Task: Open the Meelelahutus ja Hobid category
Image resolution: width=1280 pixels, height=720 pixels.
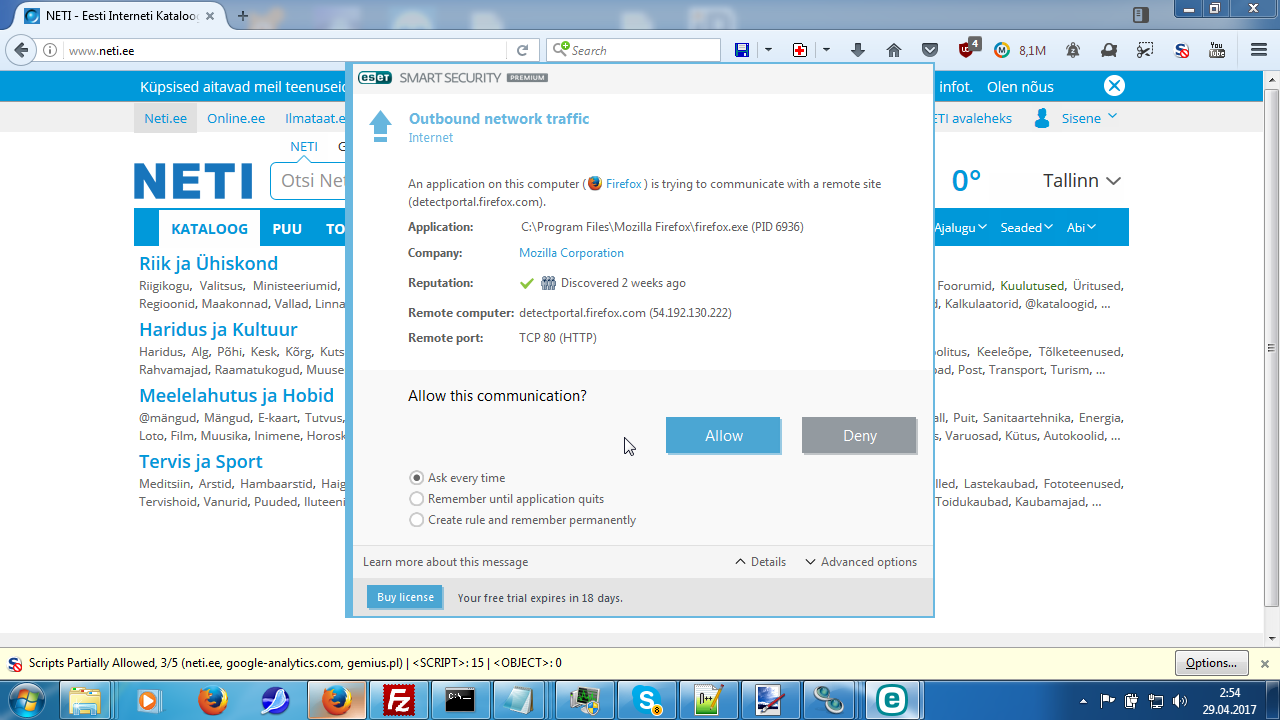Action: (237, 395)
